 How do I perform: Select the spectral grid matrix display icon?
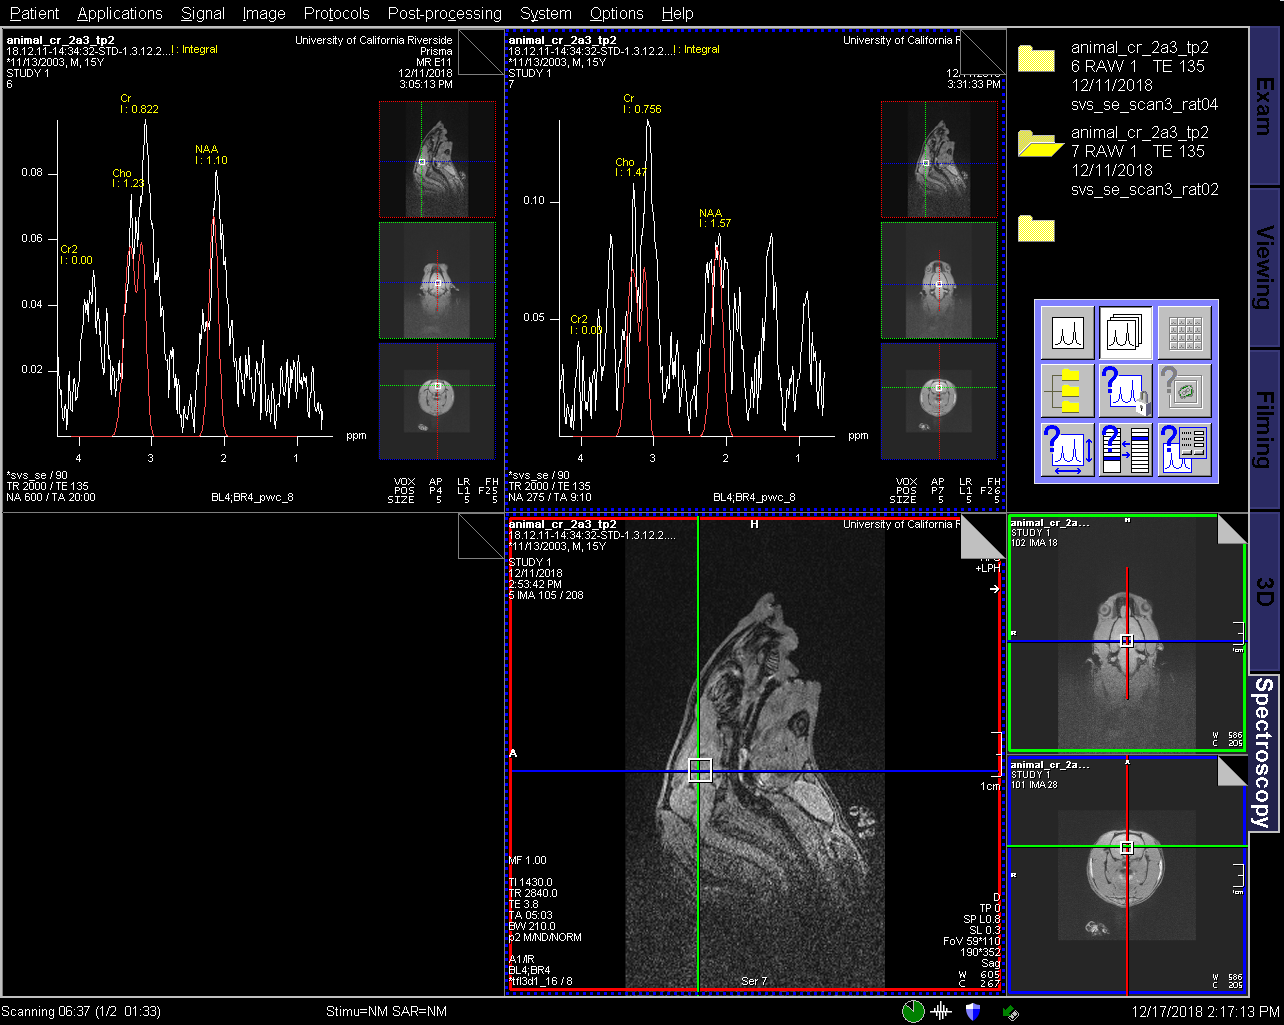1184,333
